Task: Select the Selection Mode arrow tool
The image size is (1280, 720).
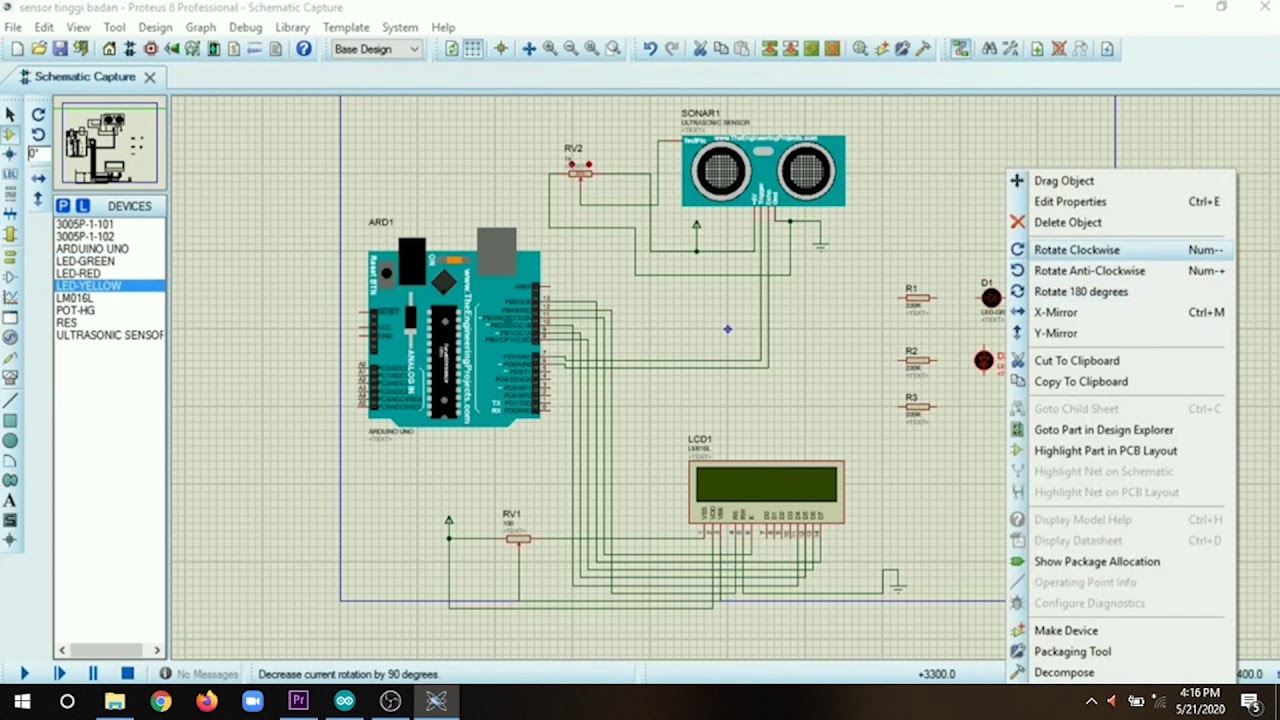Action: [x=10, y=113]
